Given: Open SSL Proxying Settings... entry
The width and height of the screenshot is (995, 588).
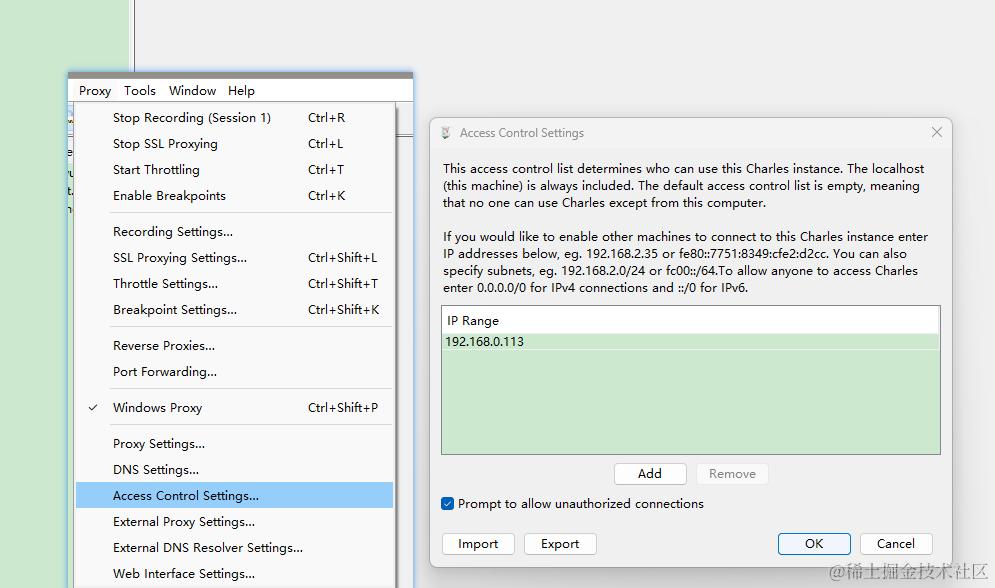Looking at the screenshot, I should point(234,258).
